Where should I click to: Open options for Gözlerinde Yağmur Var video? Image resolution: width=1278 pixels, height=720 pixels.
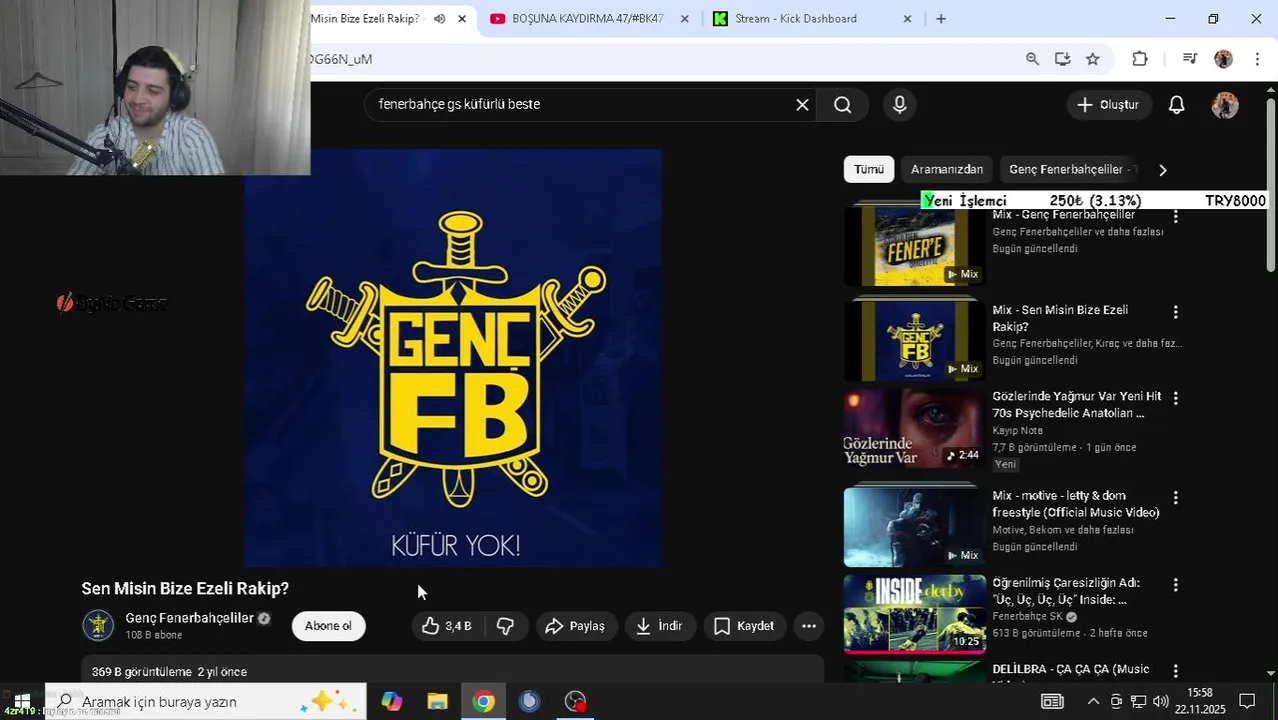coord(1176,398)
